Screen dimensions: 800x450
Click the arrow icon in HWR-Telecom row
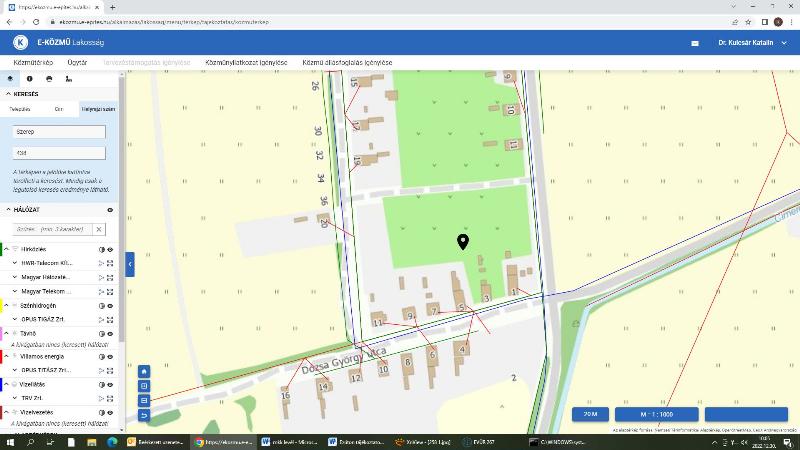pos(101,263)
